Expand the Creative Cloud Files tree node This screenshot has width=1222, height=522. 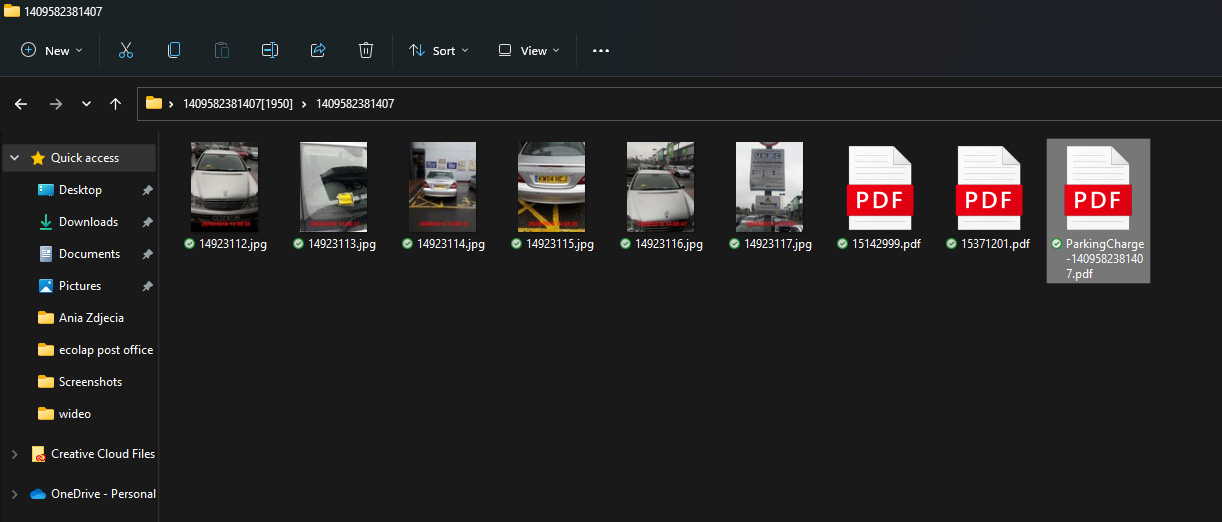(x=14, y=454)
